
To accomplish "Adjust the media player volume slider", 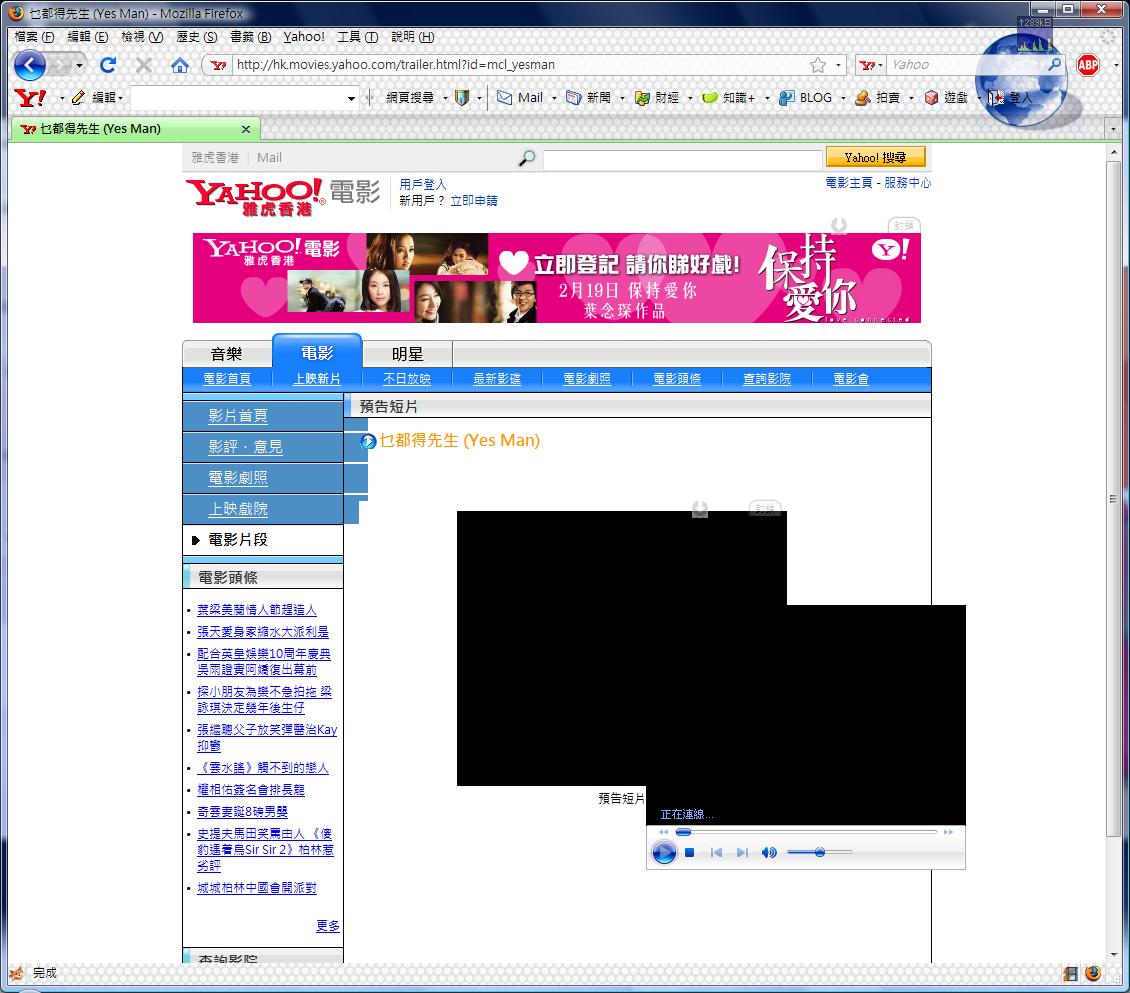I will [819, 852].
